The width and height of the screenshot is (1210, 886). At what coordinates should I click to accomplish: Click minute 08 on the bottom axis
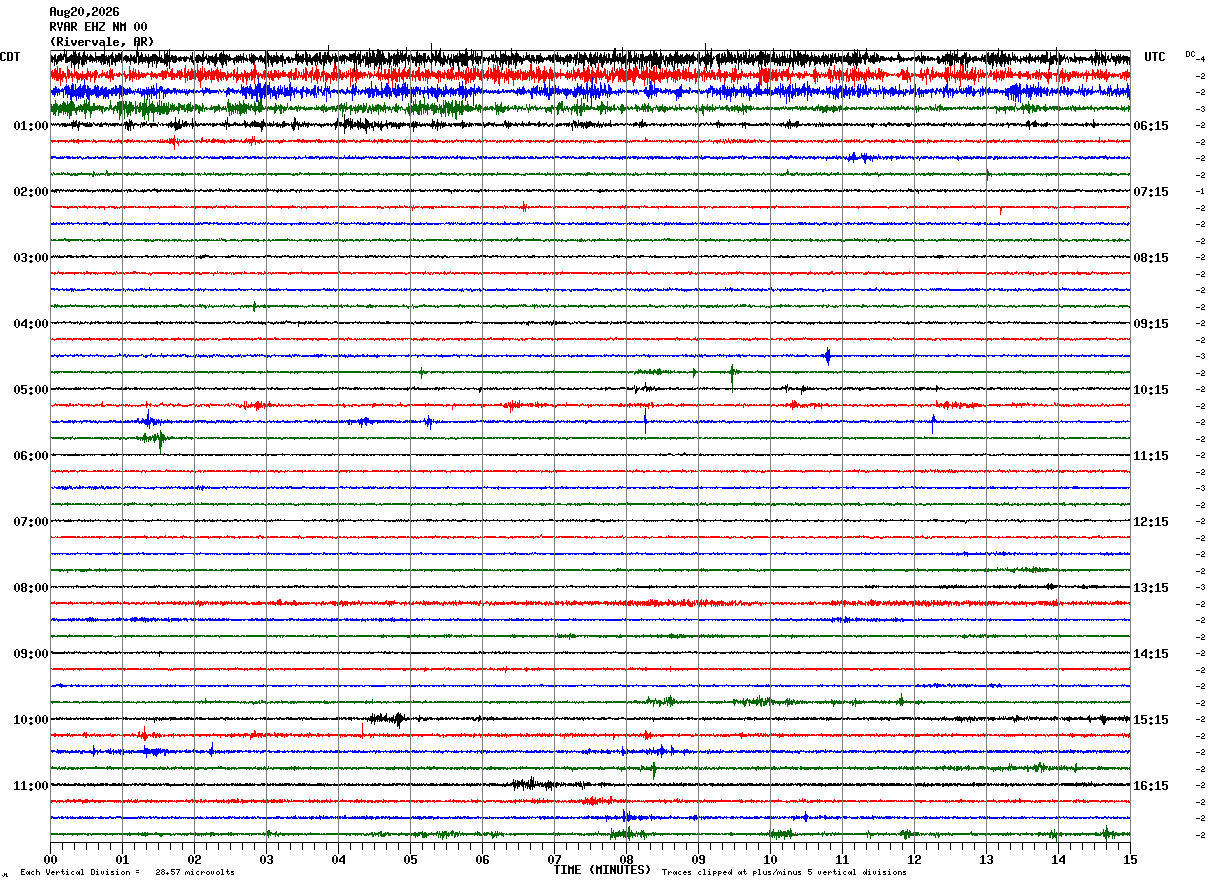point(626,859)
